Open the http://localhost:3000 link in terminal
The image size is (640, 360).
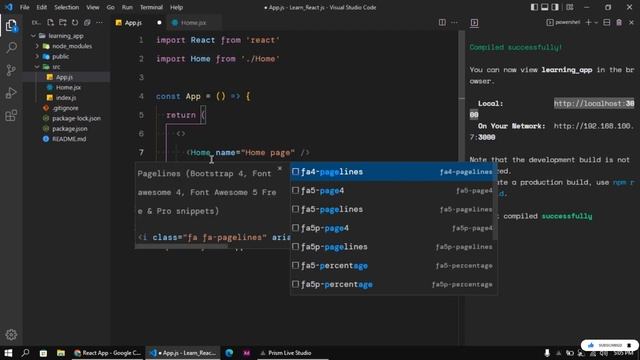pyautogui.click(x=594, y=104)
